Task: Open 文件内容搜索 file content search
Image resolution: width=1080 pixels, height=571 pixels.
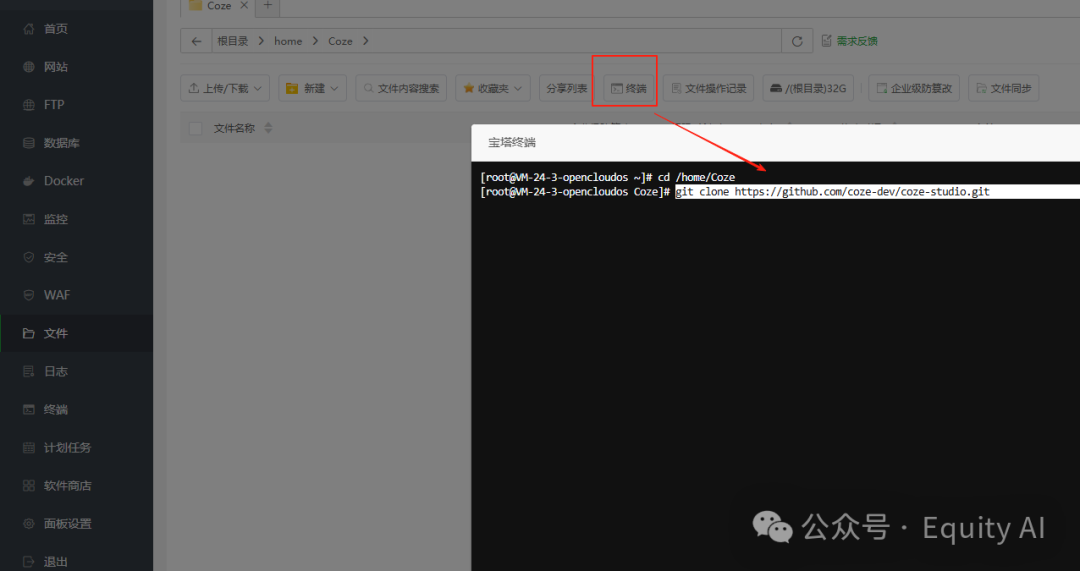Action: [402, 88]
